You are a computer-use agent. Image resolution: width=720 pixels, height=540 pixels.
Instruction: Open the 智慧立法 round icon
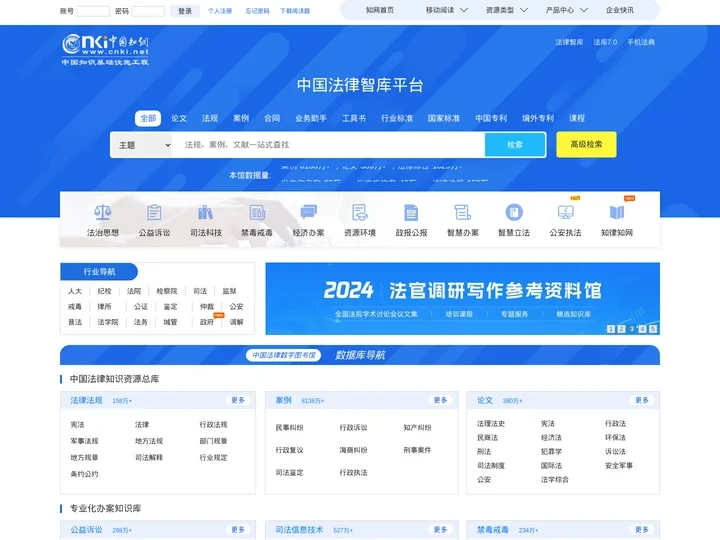[514, 213]
